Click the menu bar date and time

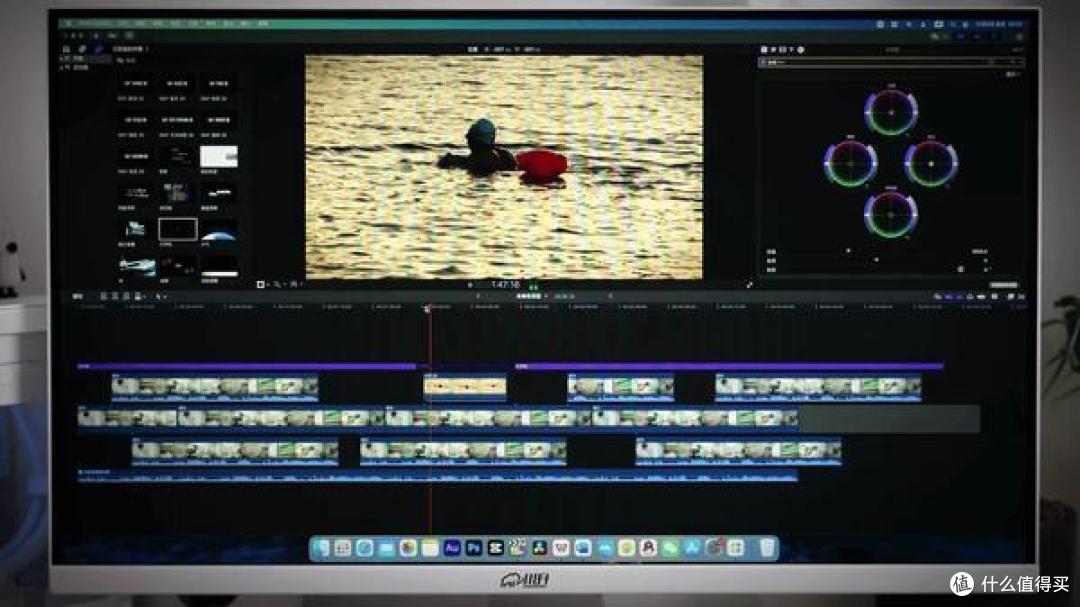tap(999, 24)
